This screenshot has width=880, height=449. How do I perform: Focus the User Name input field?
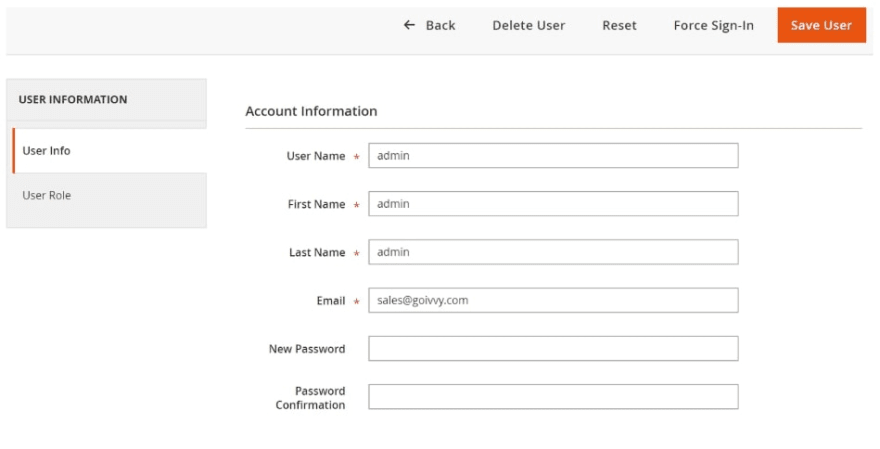[x=553, y=155]
